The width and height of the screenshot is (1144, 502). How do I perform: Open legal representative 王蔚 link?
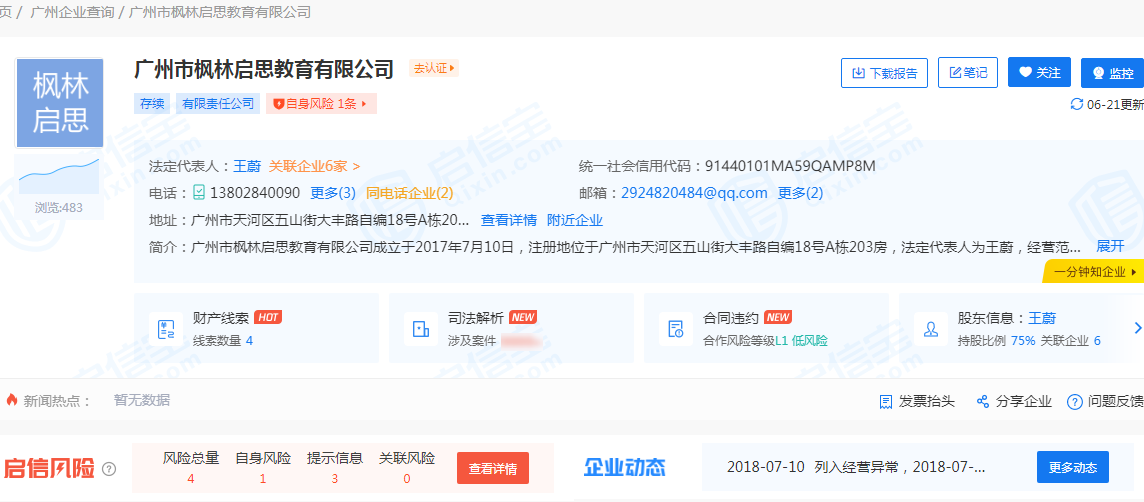[x=247, y=166]
